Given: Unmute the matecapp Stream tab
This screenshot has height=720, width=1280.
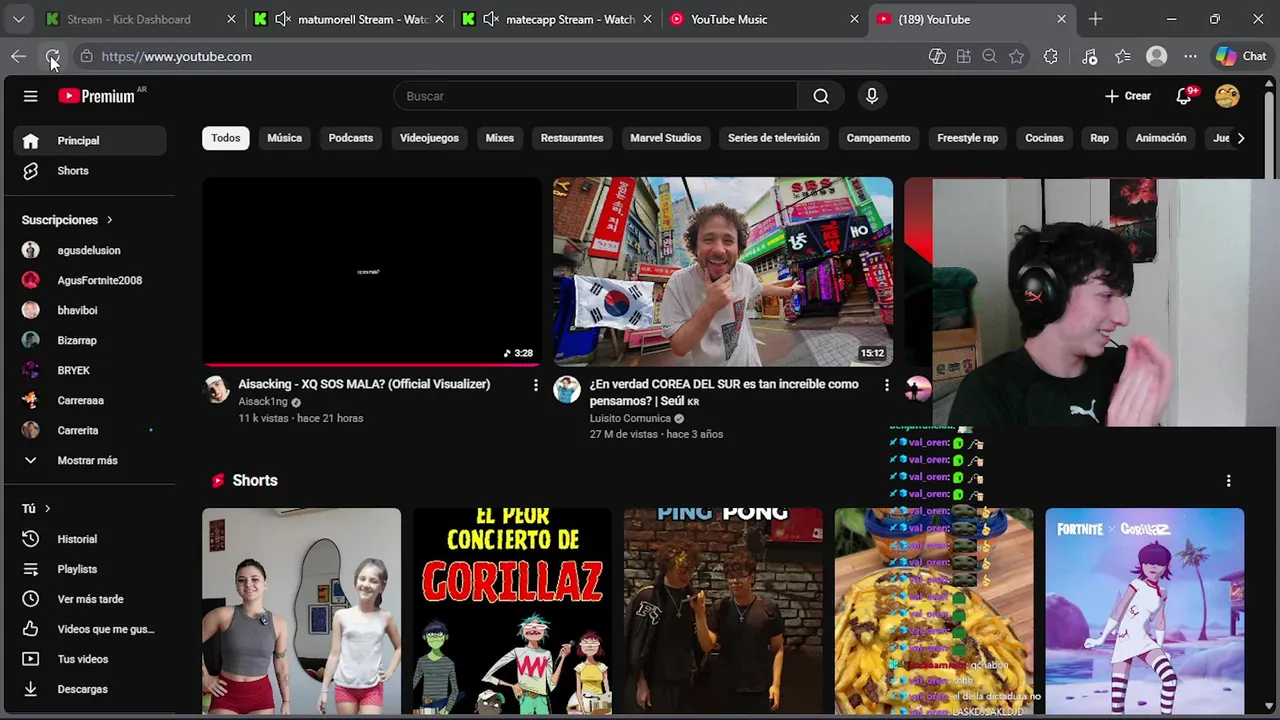Looking at the screenshot, I should pos(491,19).
